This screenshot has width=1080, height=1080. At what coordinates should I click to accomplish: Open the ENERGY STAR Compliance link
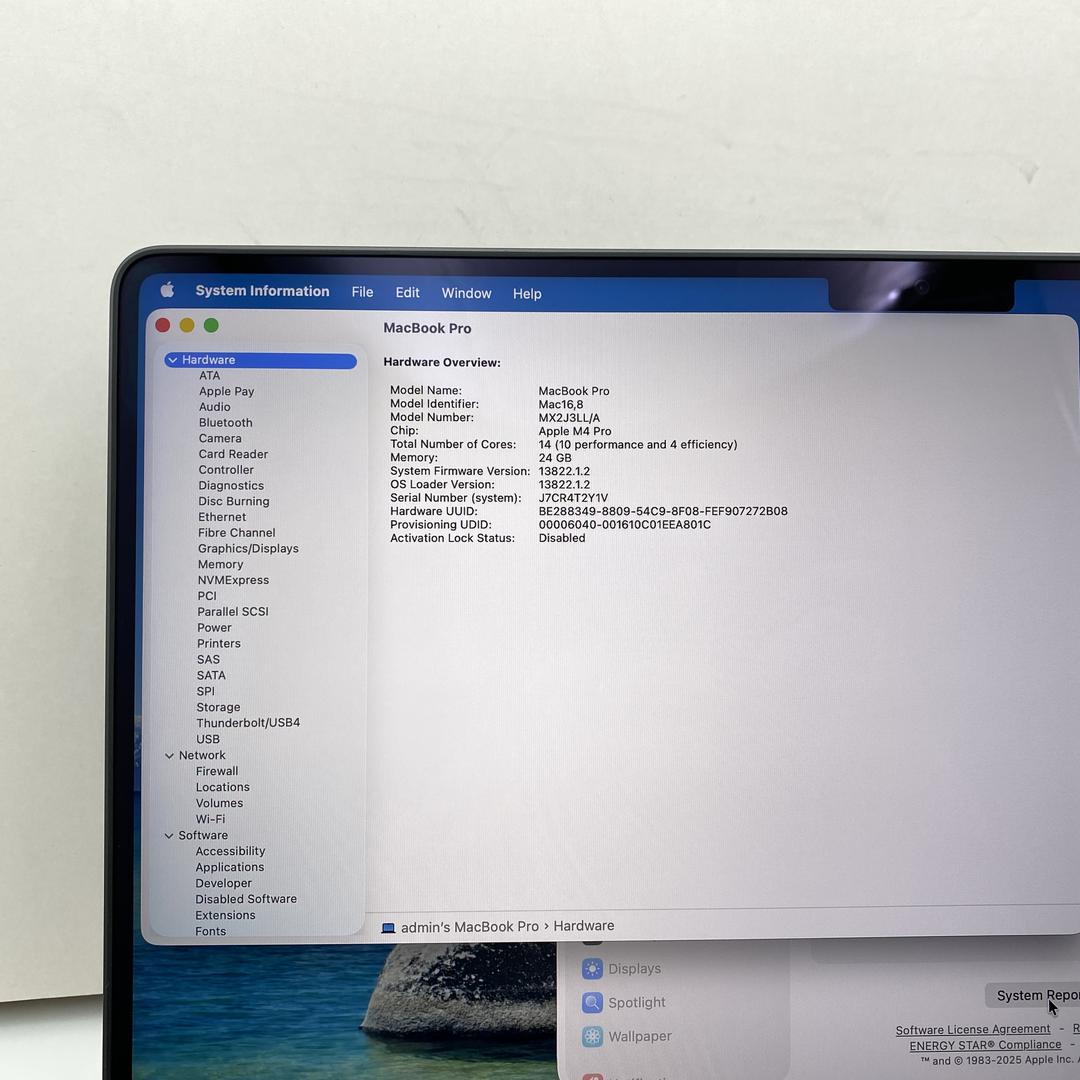[x=985, y=1045]
